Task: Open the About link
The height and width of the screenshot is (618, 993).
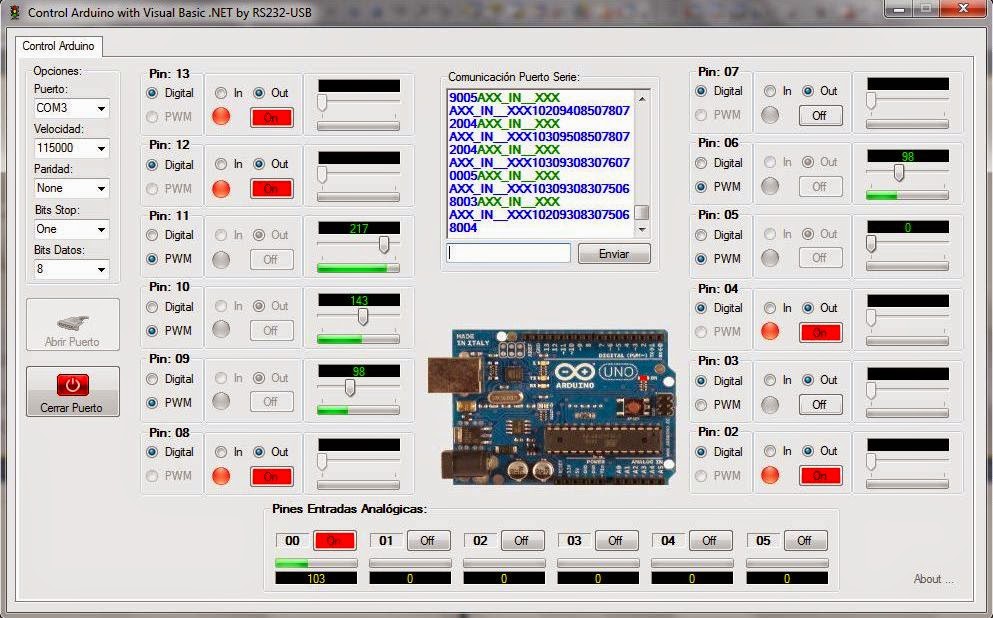Action: (933, 579)
